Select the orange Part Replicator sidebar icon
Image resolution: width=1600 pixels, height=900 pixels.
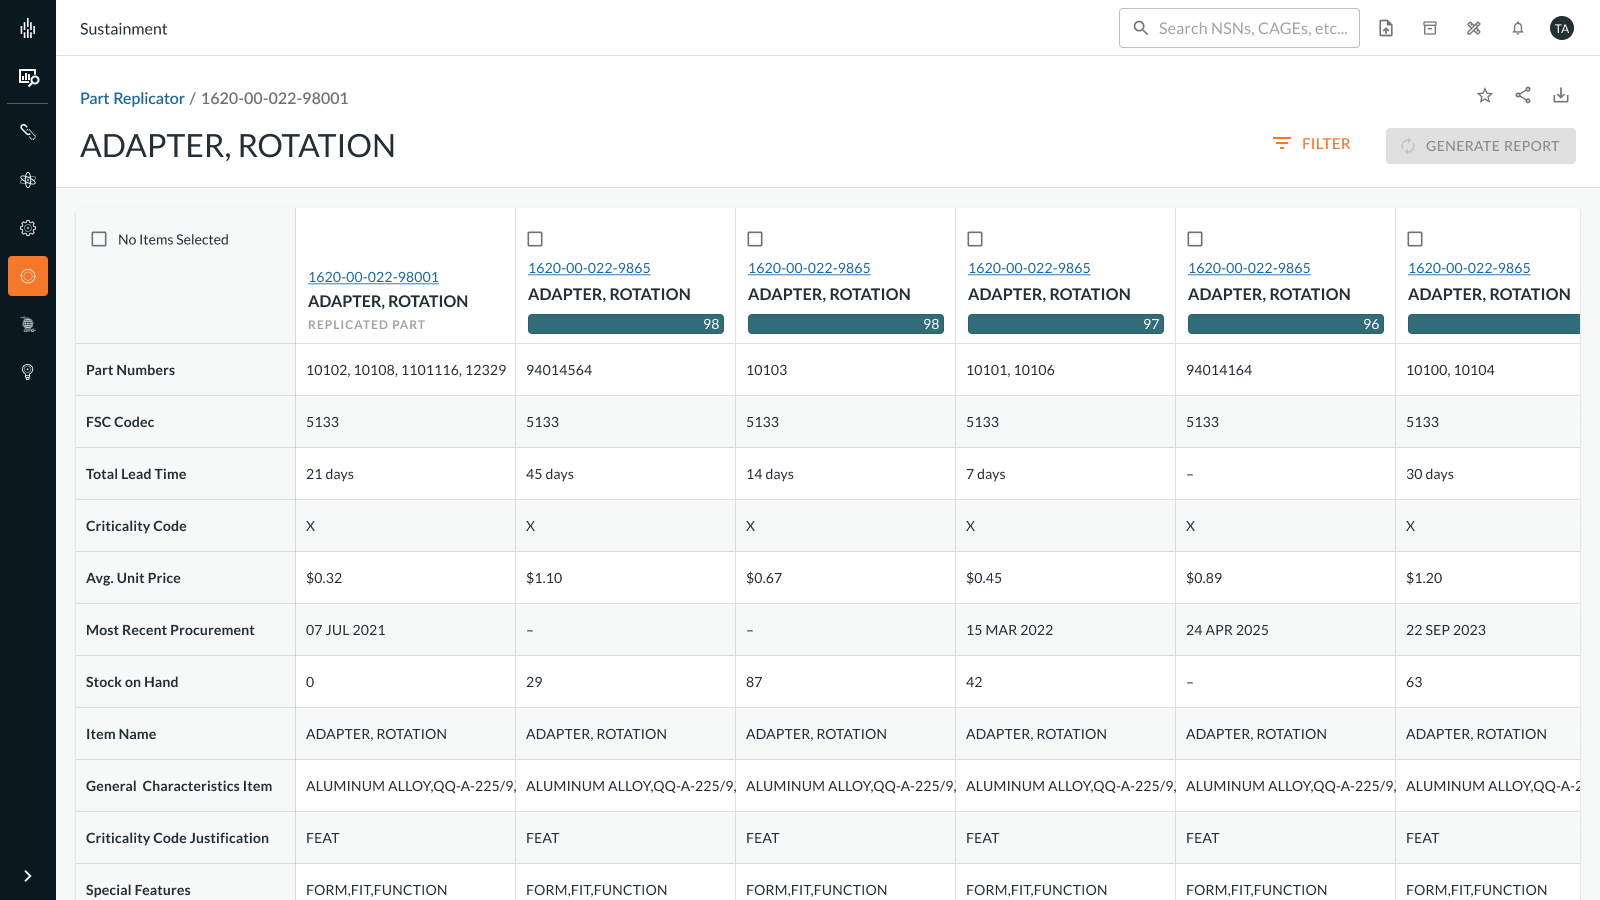pos(28,276)
